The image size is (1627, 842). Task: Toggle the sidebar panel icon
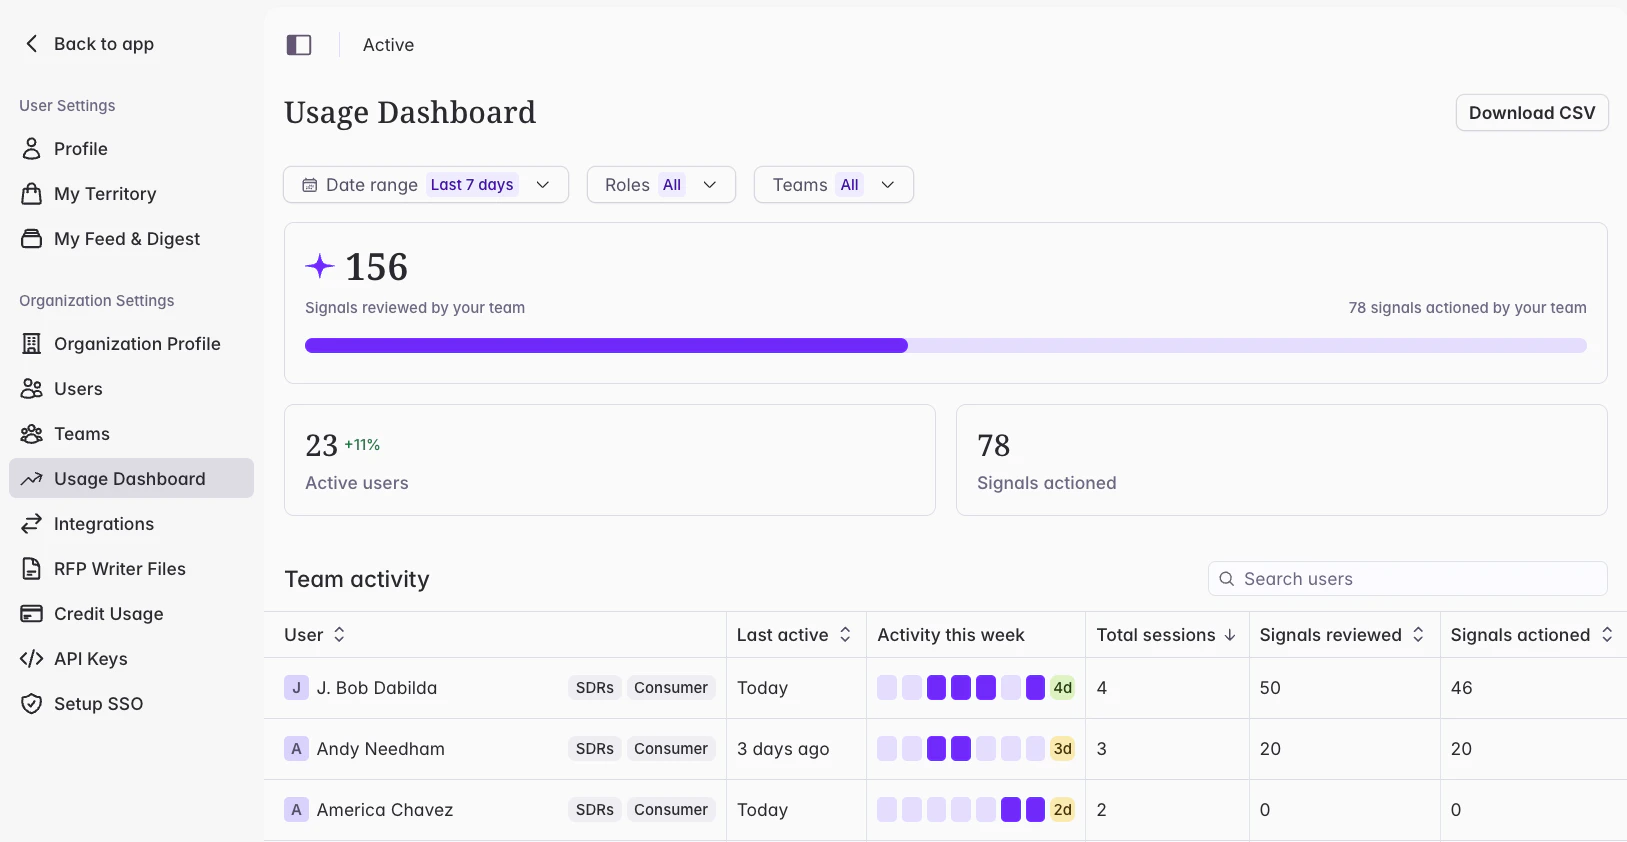point(299,44)
